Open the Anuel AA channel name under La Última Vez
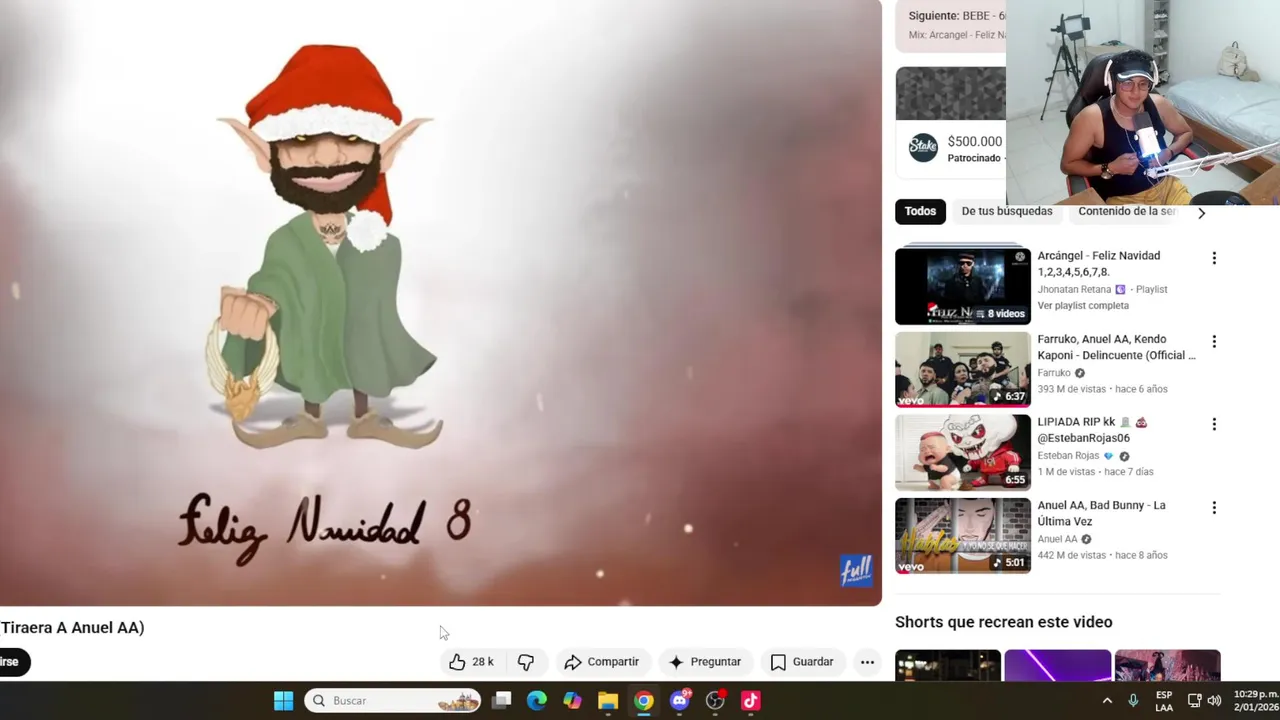 (x=1057, y=539)
